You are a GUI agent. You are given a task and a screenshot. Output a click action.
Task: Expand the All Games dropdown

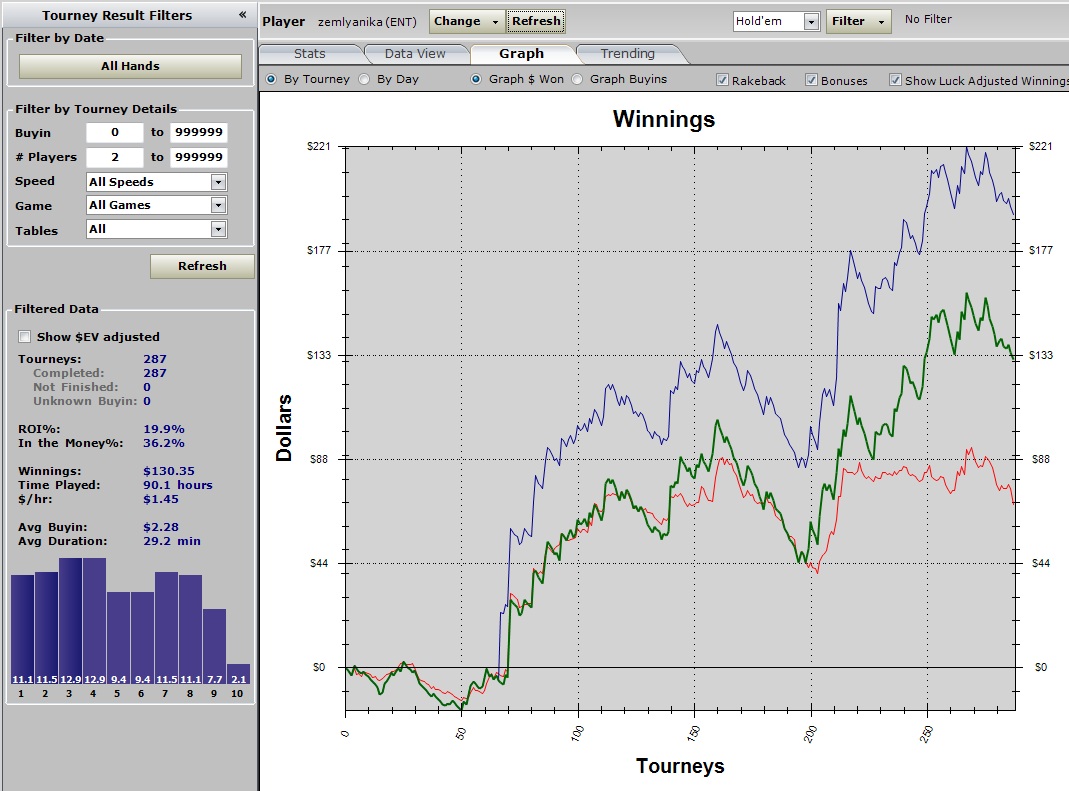(x=218, y=205)
